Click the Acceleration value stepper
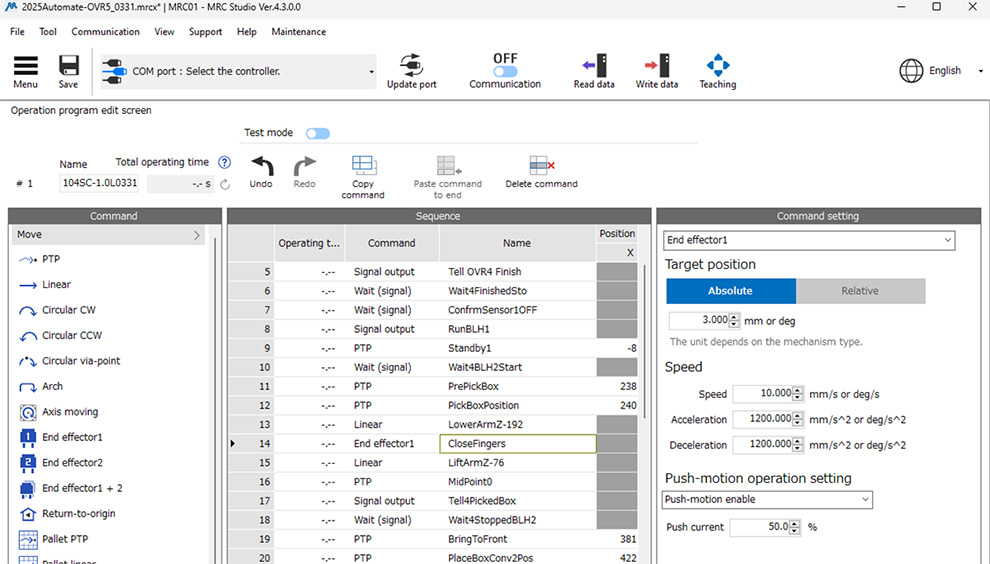Viewport: 990px width, 564px height. click(798, 419)
